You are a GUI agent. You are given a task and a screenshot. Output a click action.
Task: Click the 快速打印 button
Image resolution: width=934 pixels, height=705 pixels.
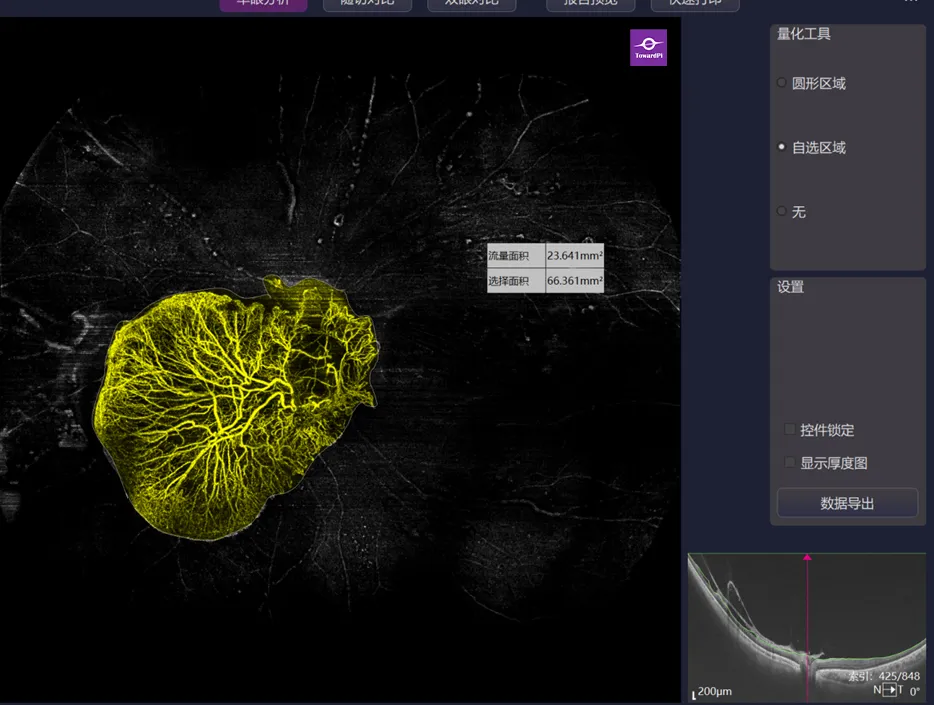click(x=694, y=3)
